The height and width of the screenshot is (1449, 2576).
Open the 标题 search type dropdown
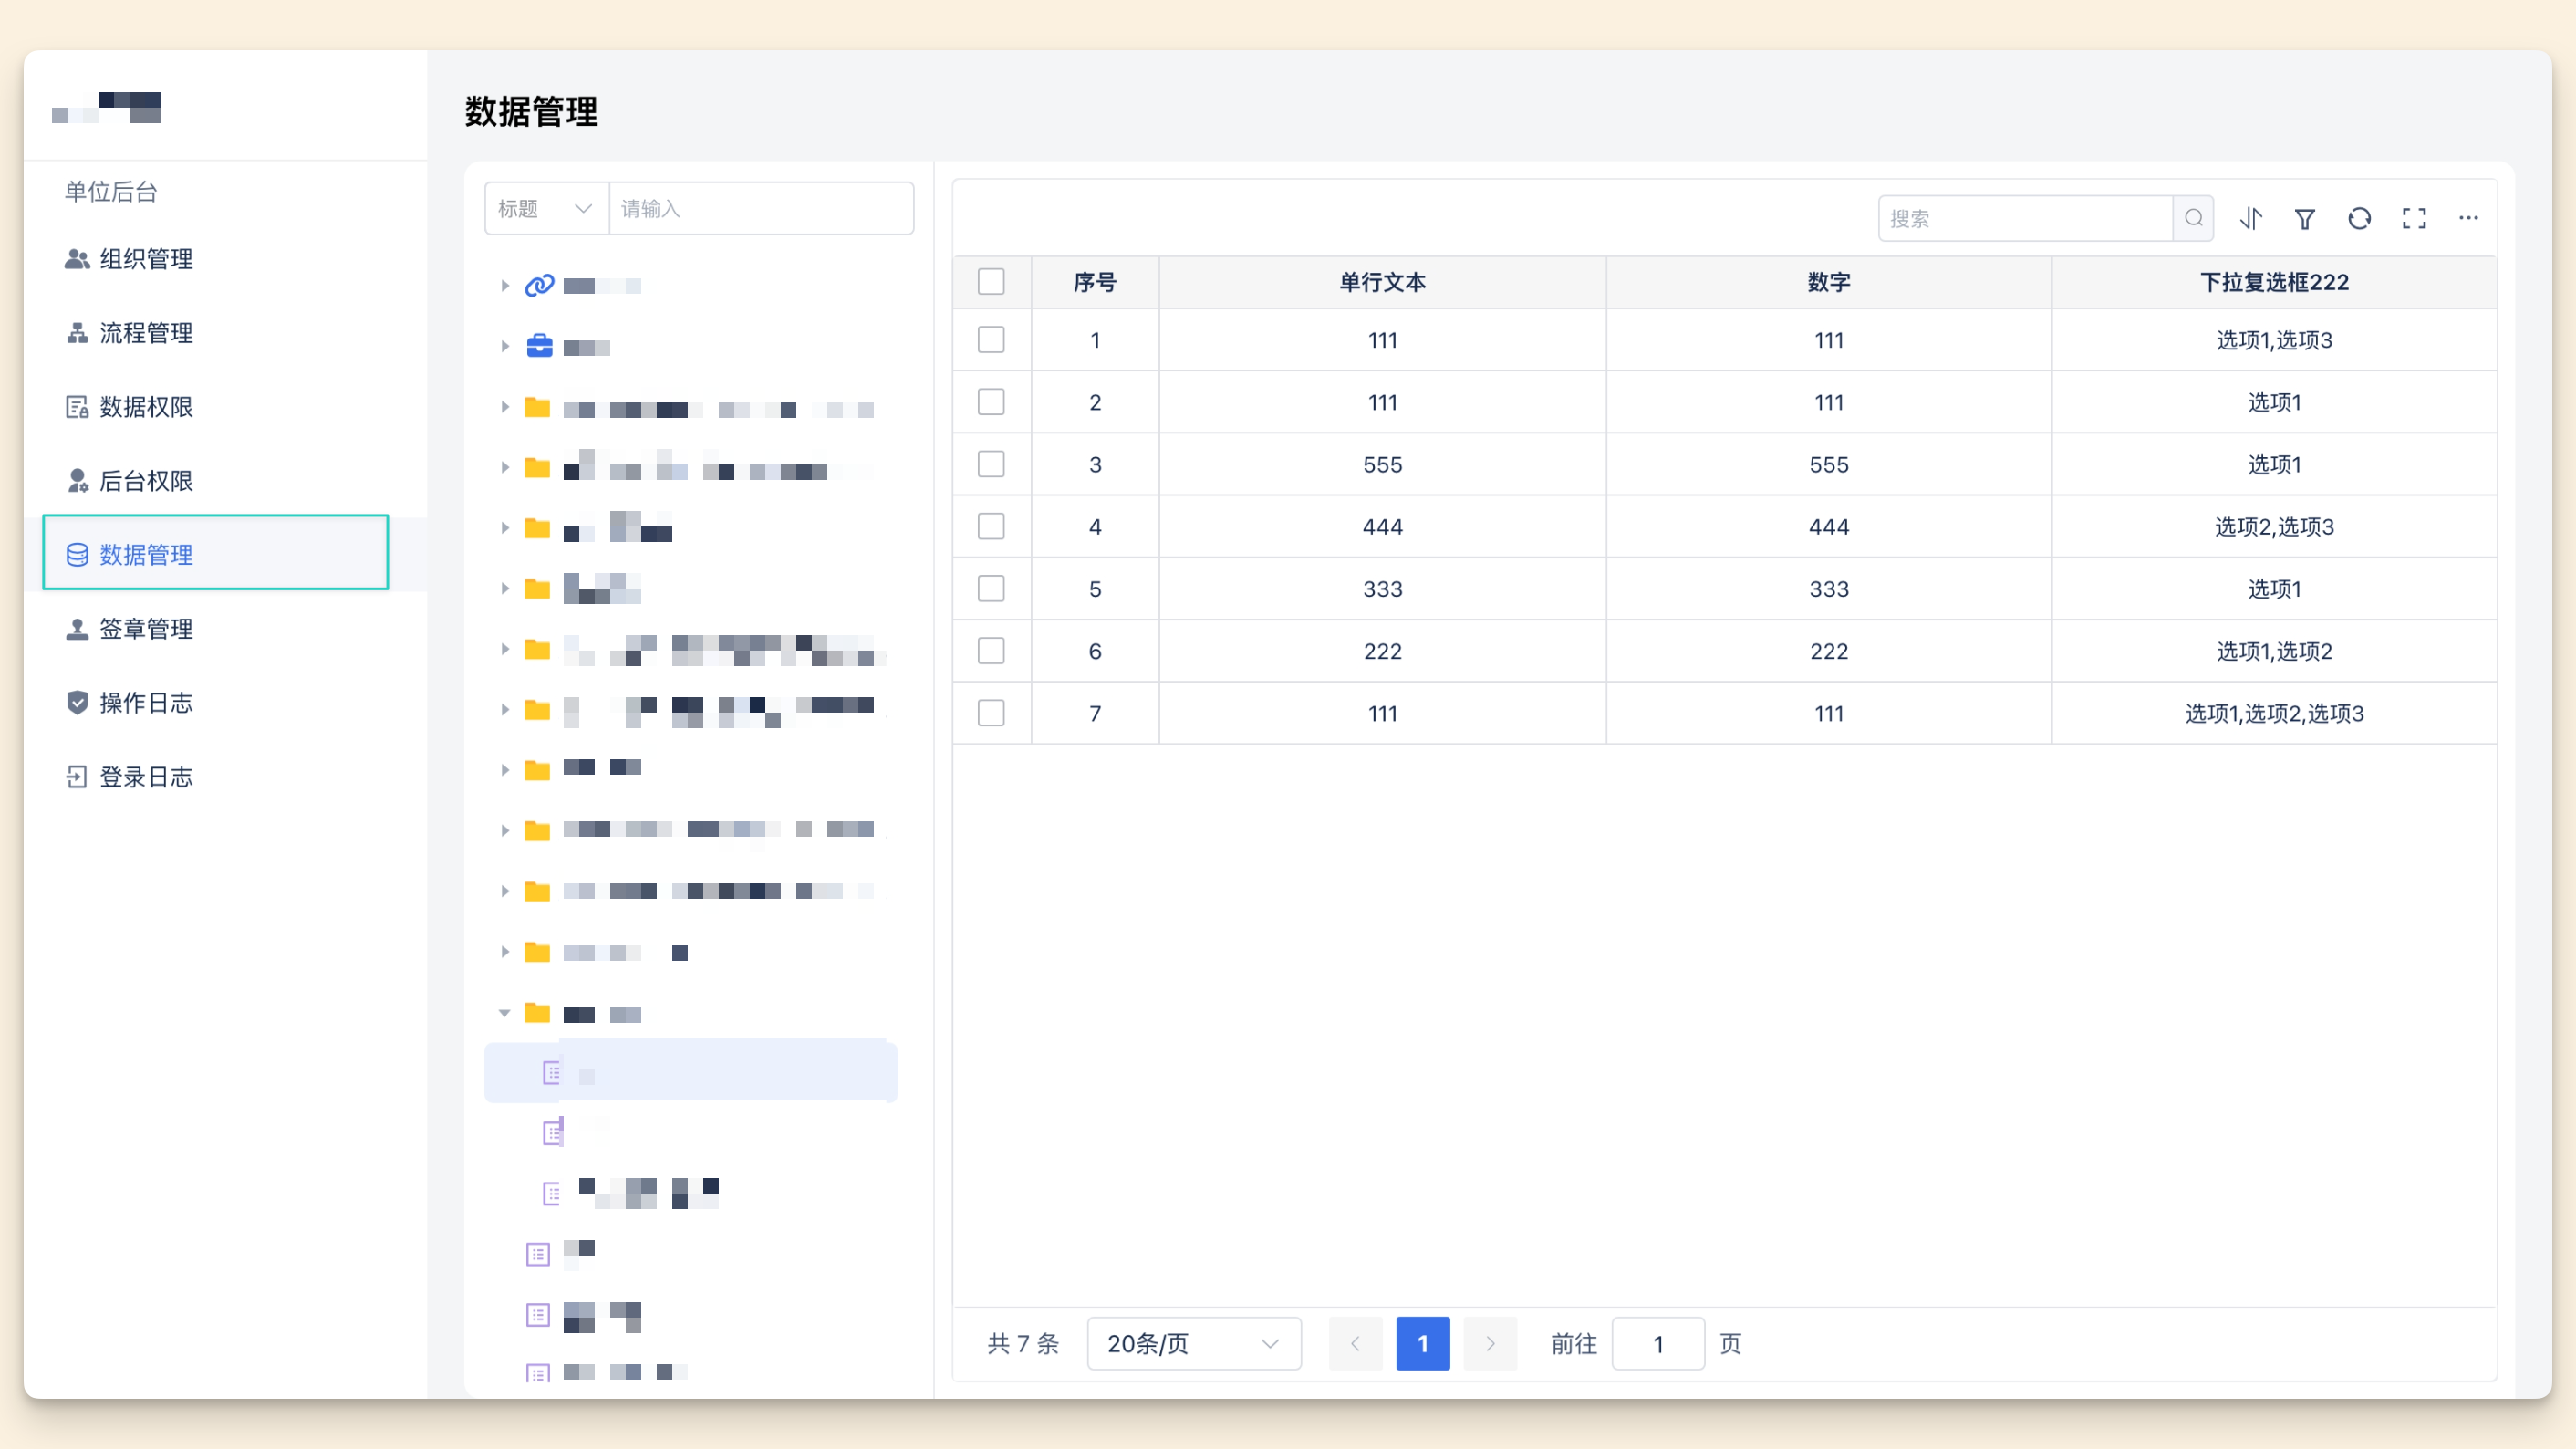546,209
